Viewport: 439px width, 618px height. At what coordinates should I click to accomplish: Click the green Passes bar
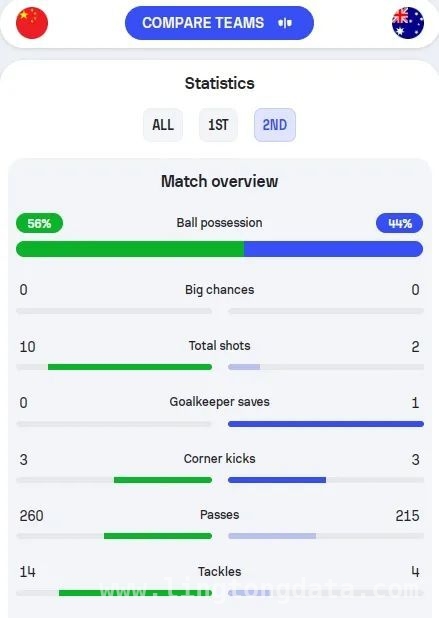click(158, 536)
